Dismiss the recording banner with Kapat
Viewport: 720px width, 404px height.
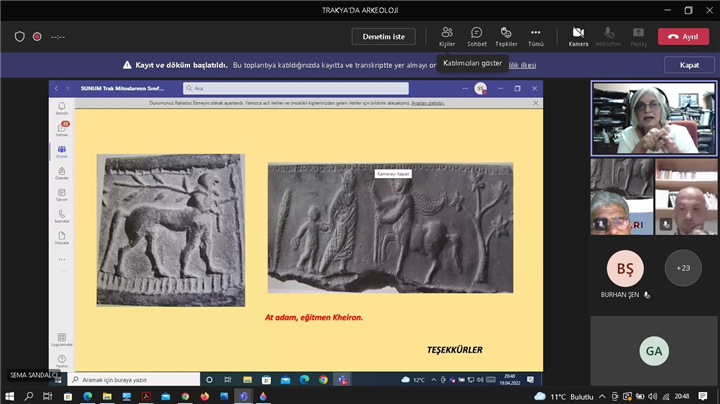[689, 65]
